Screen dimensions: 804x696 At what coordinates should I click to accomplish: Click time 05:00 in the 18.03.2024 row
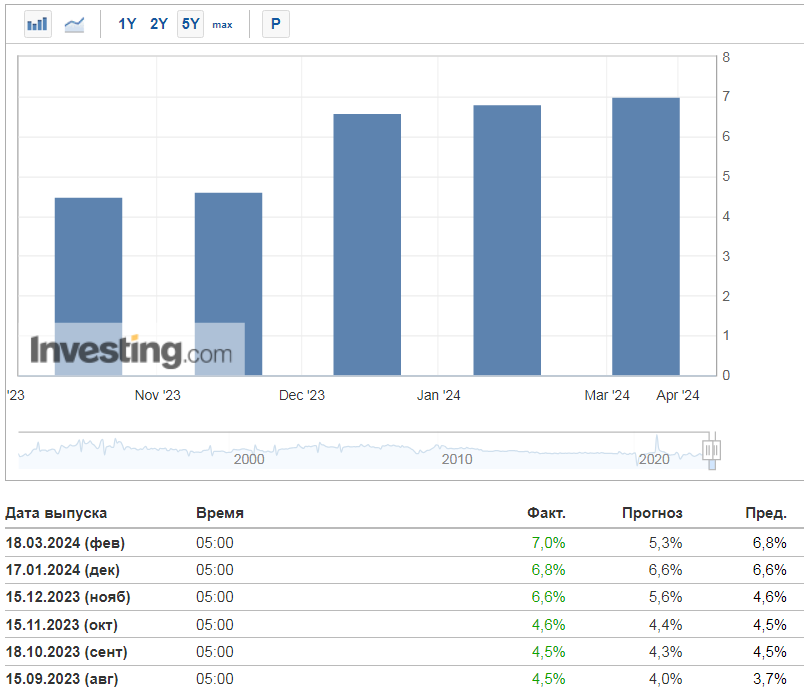[214, 543]
